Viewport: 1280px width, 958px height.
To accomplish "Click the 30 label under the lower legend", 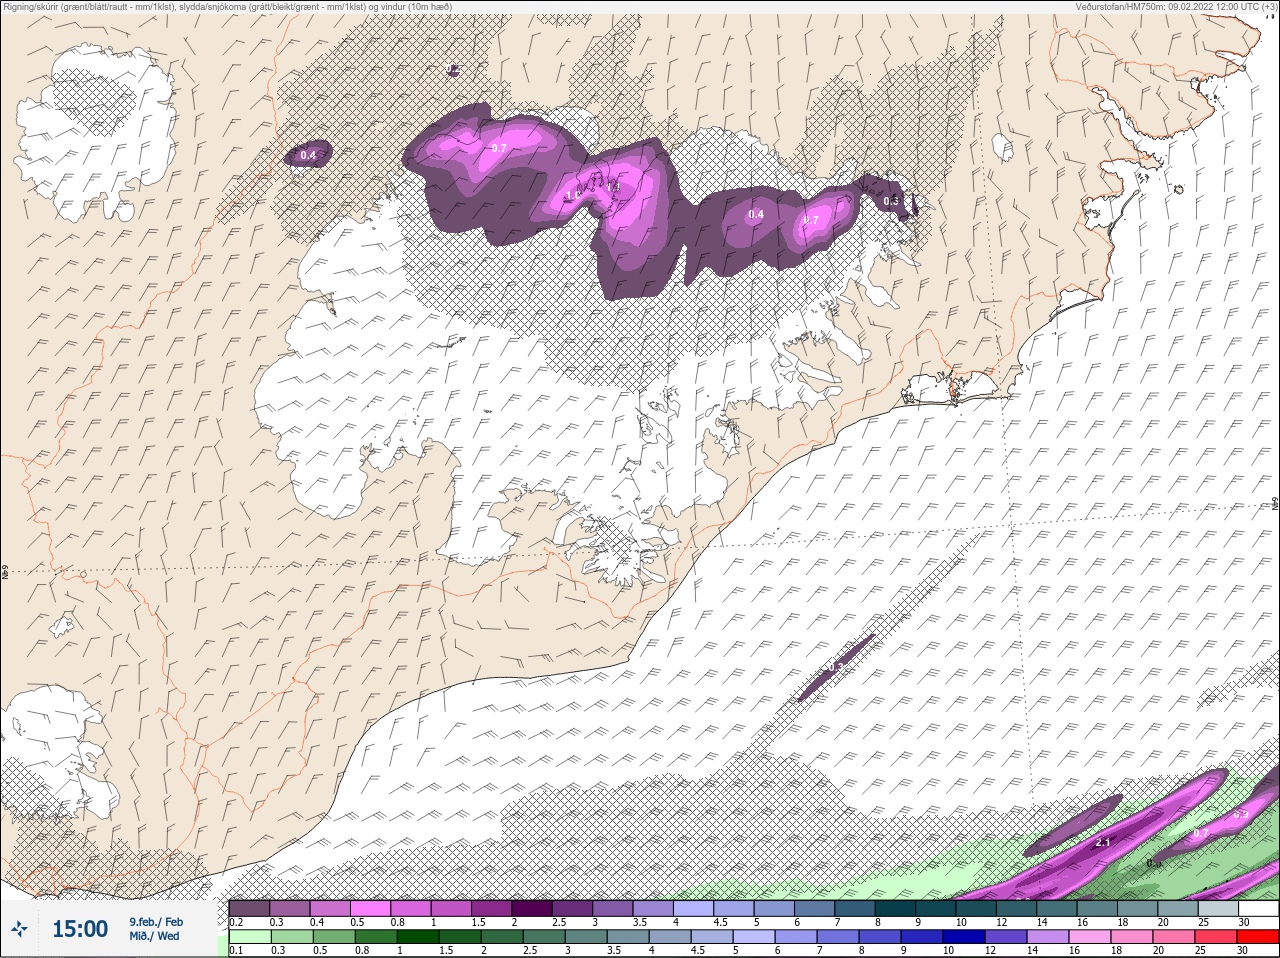I will (x=1243, y=950).
